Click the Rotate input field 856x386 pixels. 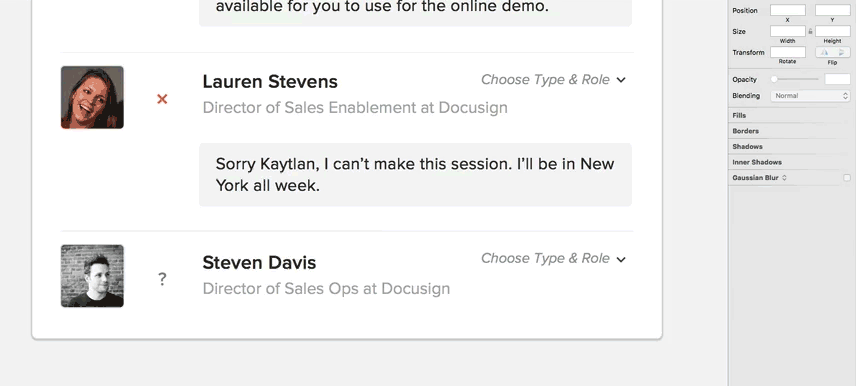788,52
